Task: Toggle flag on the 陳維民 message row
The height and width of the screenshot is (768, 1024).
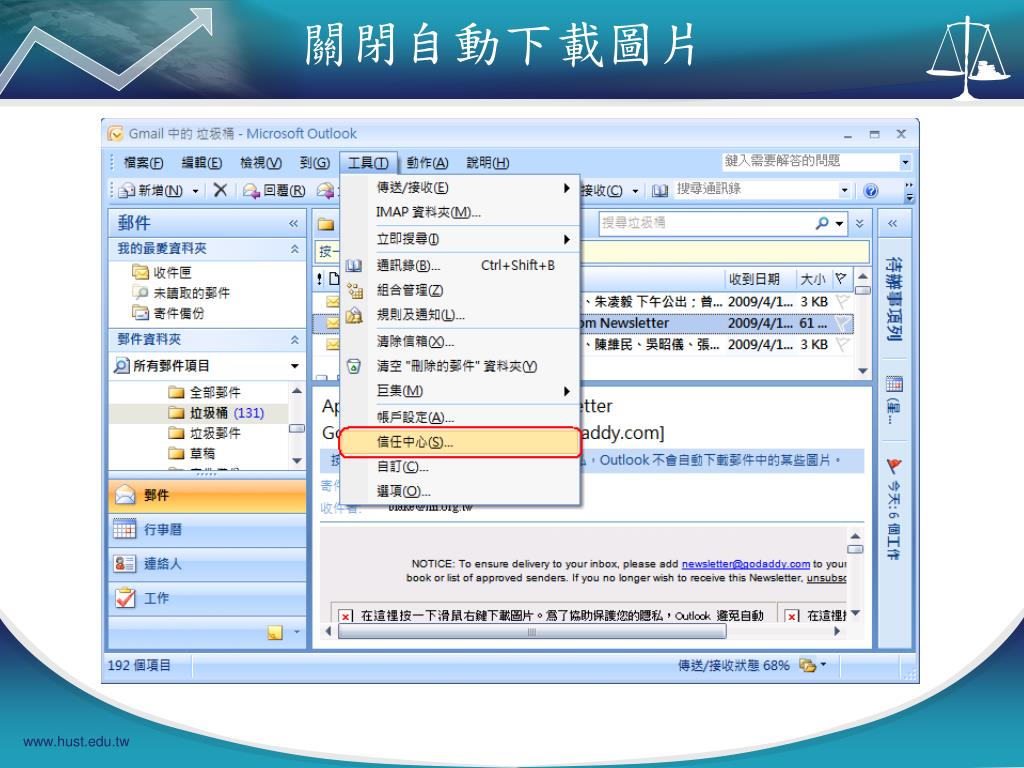Action: pyautogui.click(x=843, y=344)
